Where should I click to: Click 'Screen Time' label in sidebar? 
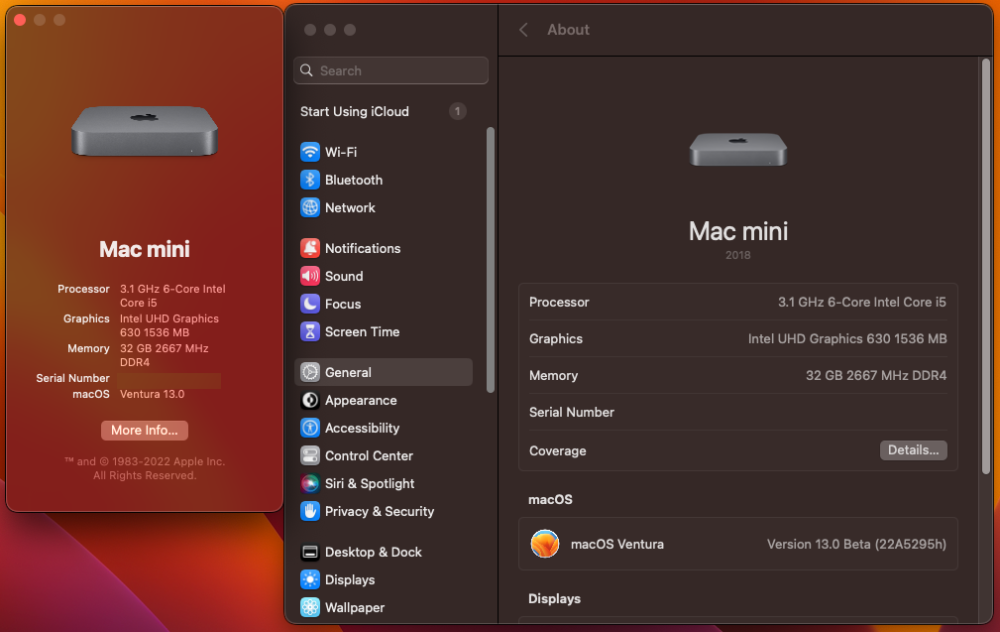tap(362, 332)
